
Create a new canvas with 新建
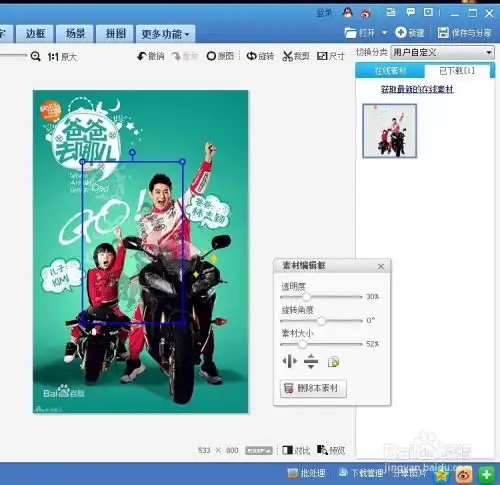click(410, 33)
